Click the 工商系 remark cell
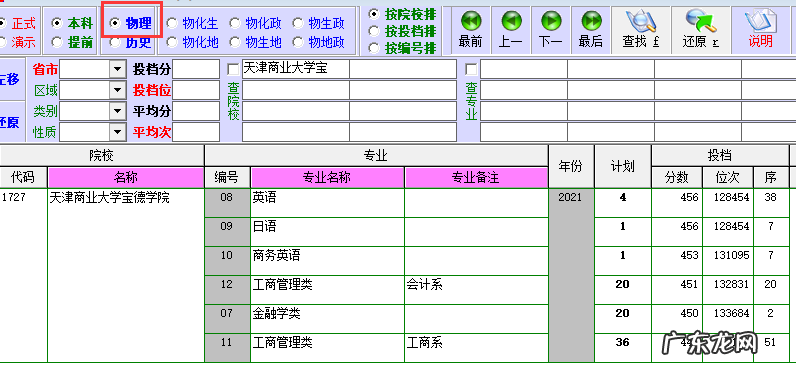Image resolution: width=796 pixels, height=372 pixels. [x=476, y=348]
